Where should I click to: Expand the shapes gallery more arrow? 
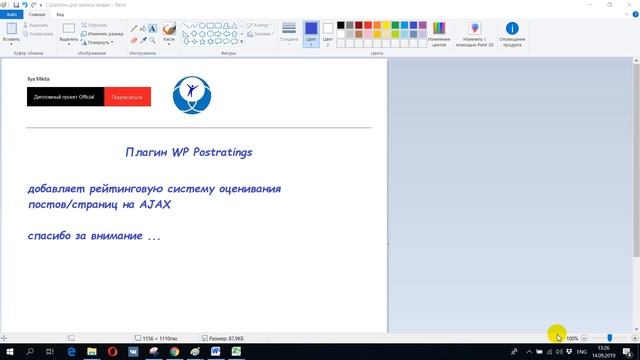(x=242, y=42)
